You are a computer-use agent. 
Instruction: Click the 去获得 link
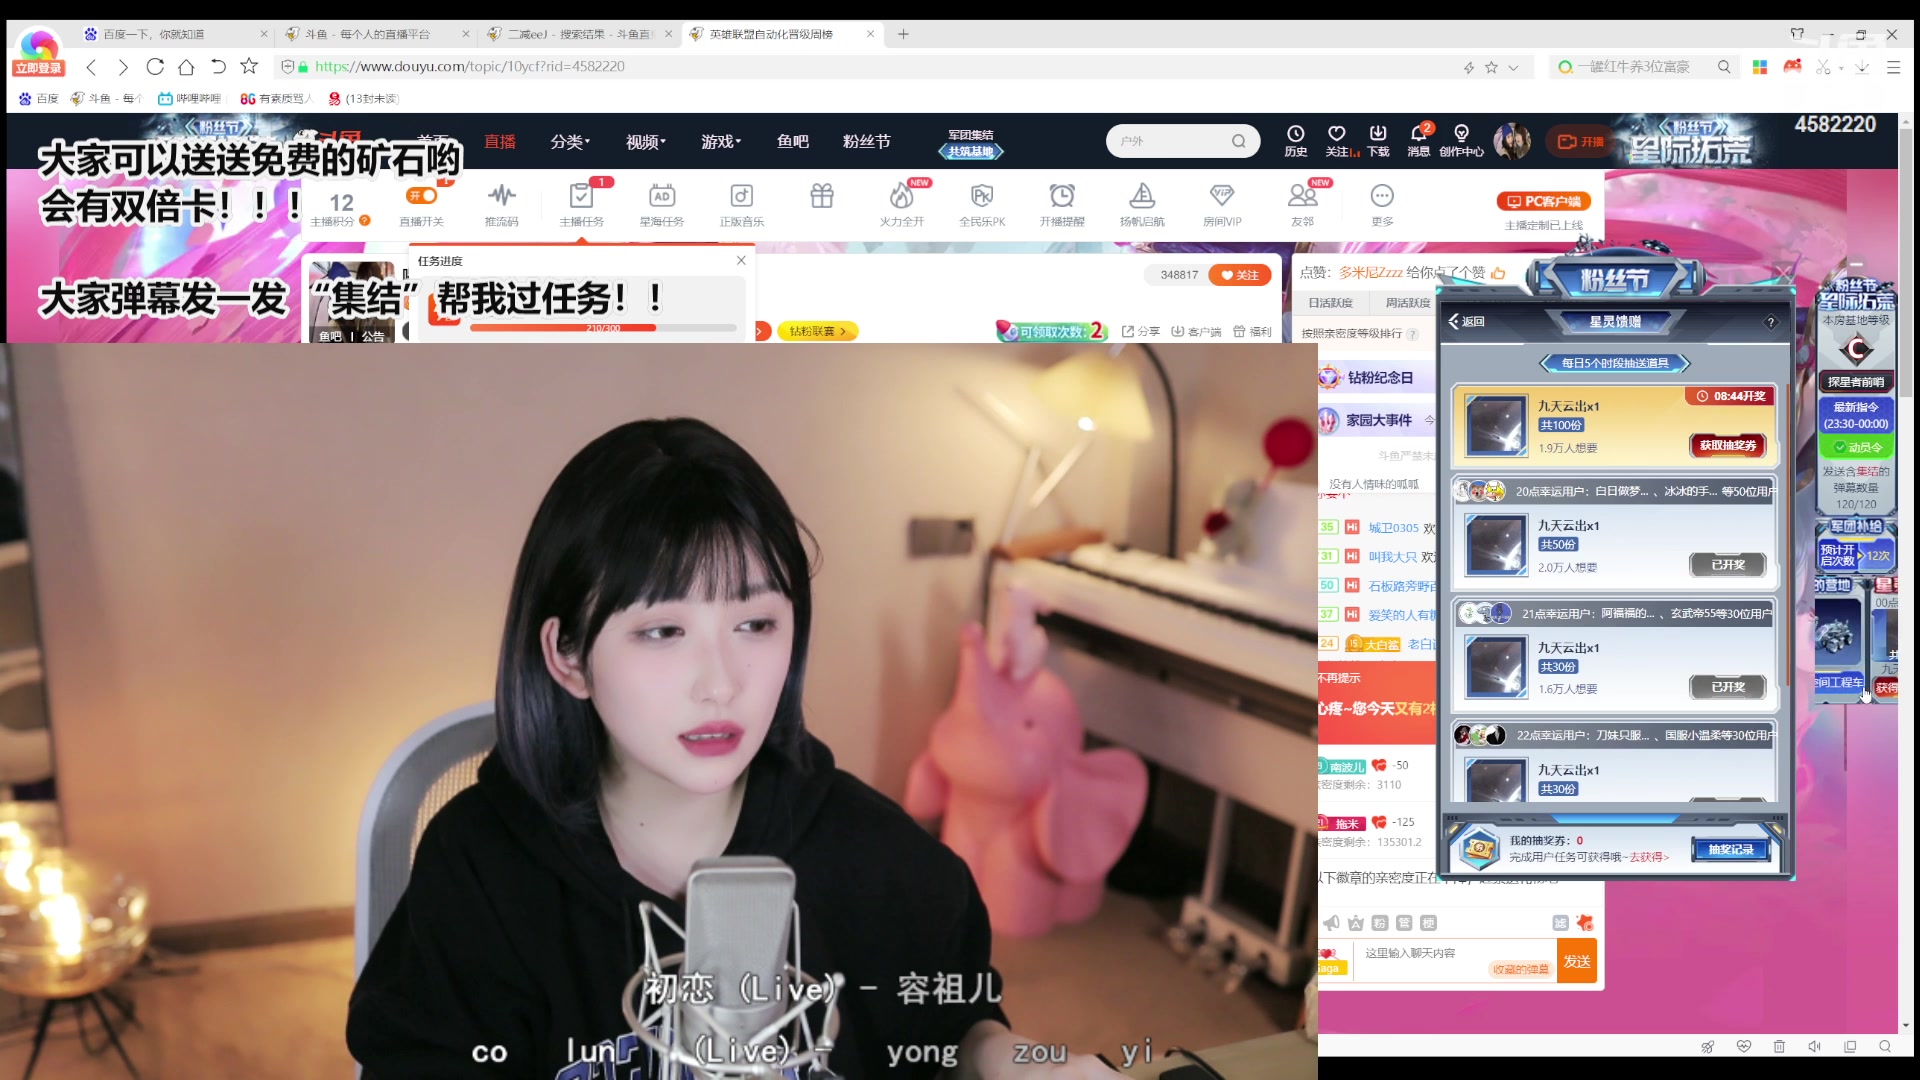click(1649, 857)
